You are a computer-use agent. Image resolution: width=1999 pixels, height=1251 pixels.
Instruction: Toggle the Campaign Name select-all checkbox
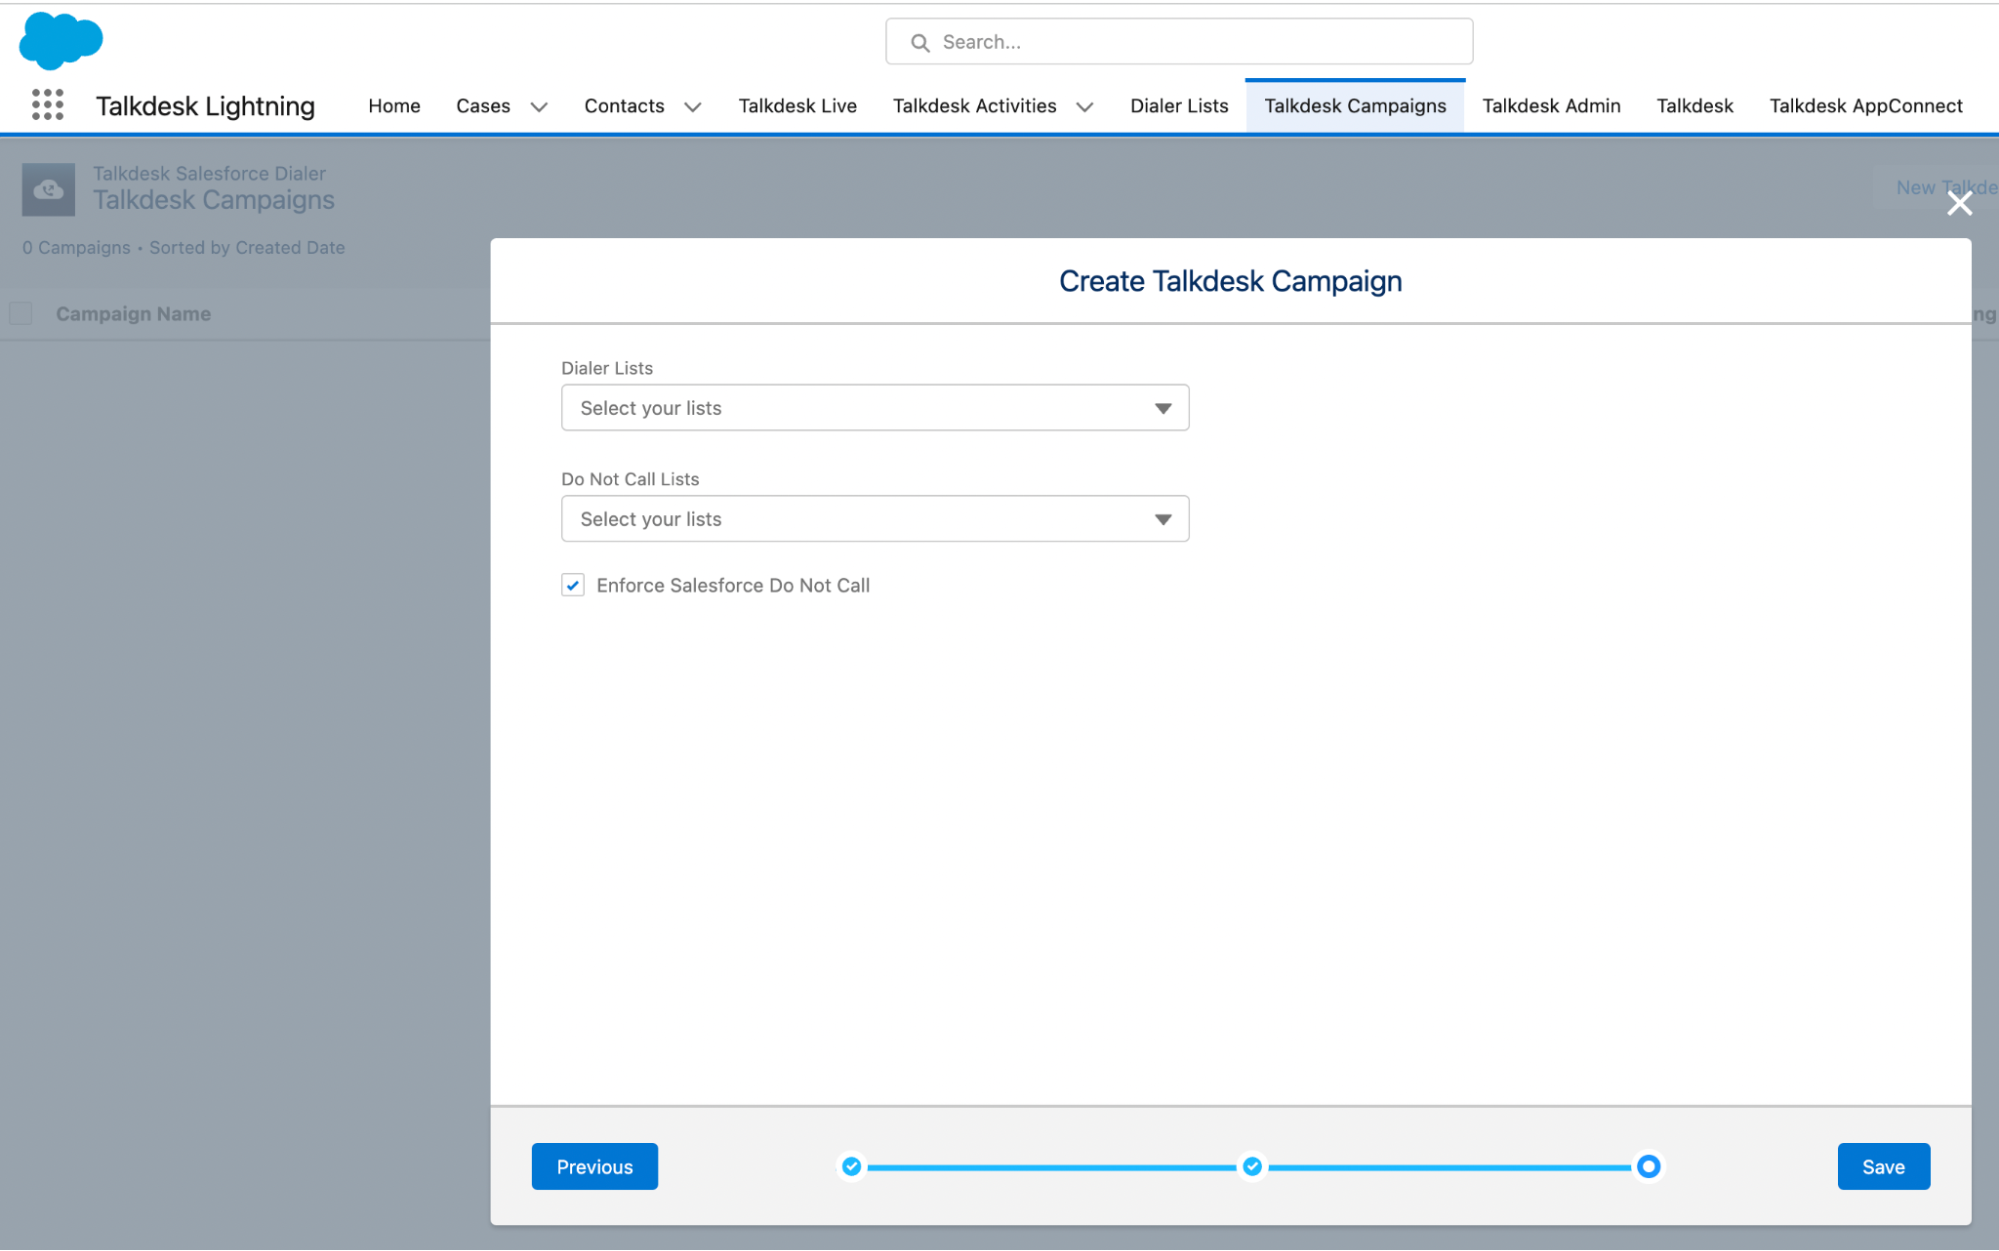pos(20,313)
